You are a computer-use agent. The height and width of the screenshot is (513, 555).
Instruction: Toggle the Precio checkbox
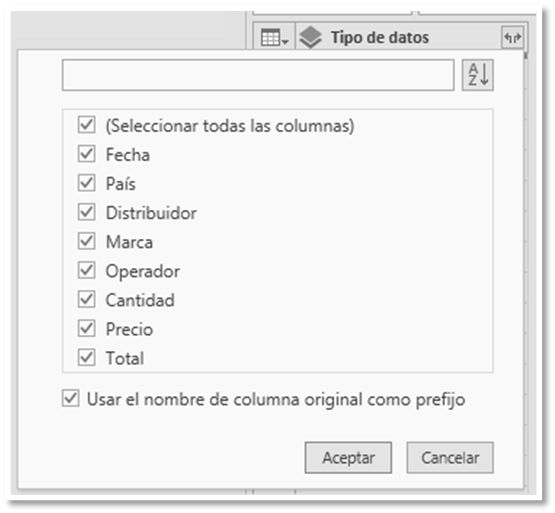[86, 329]
